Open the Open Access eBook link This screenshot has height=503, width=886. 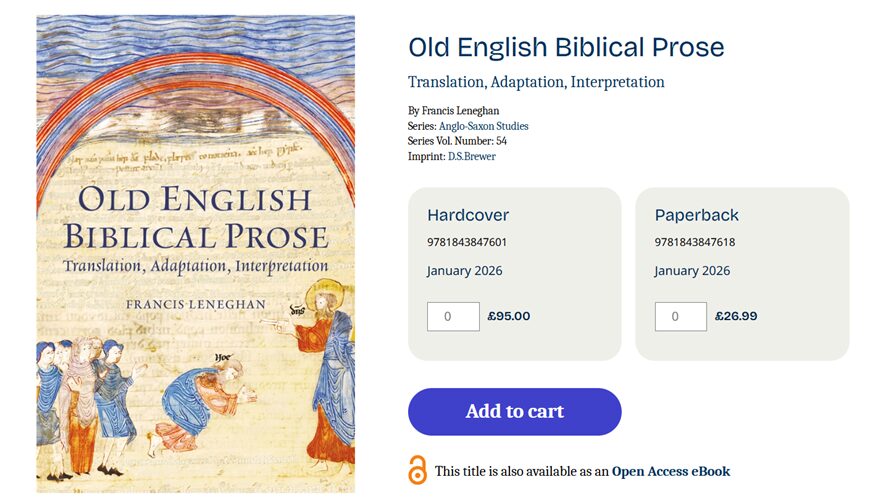tap(671, 471)
